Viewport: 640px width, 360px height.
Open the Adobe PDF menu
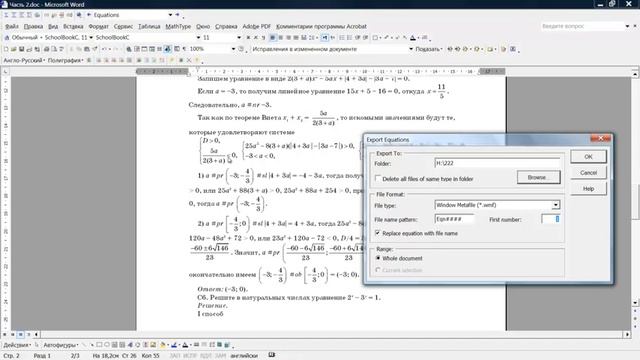tap(256, 26)
